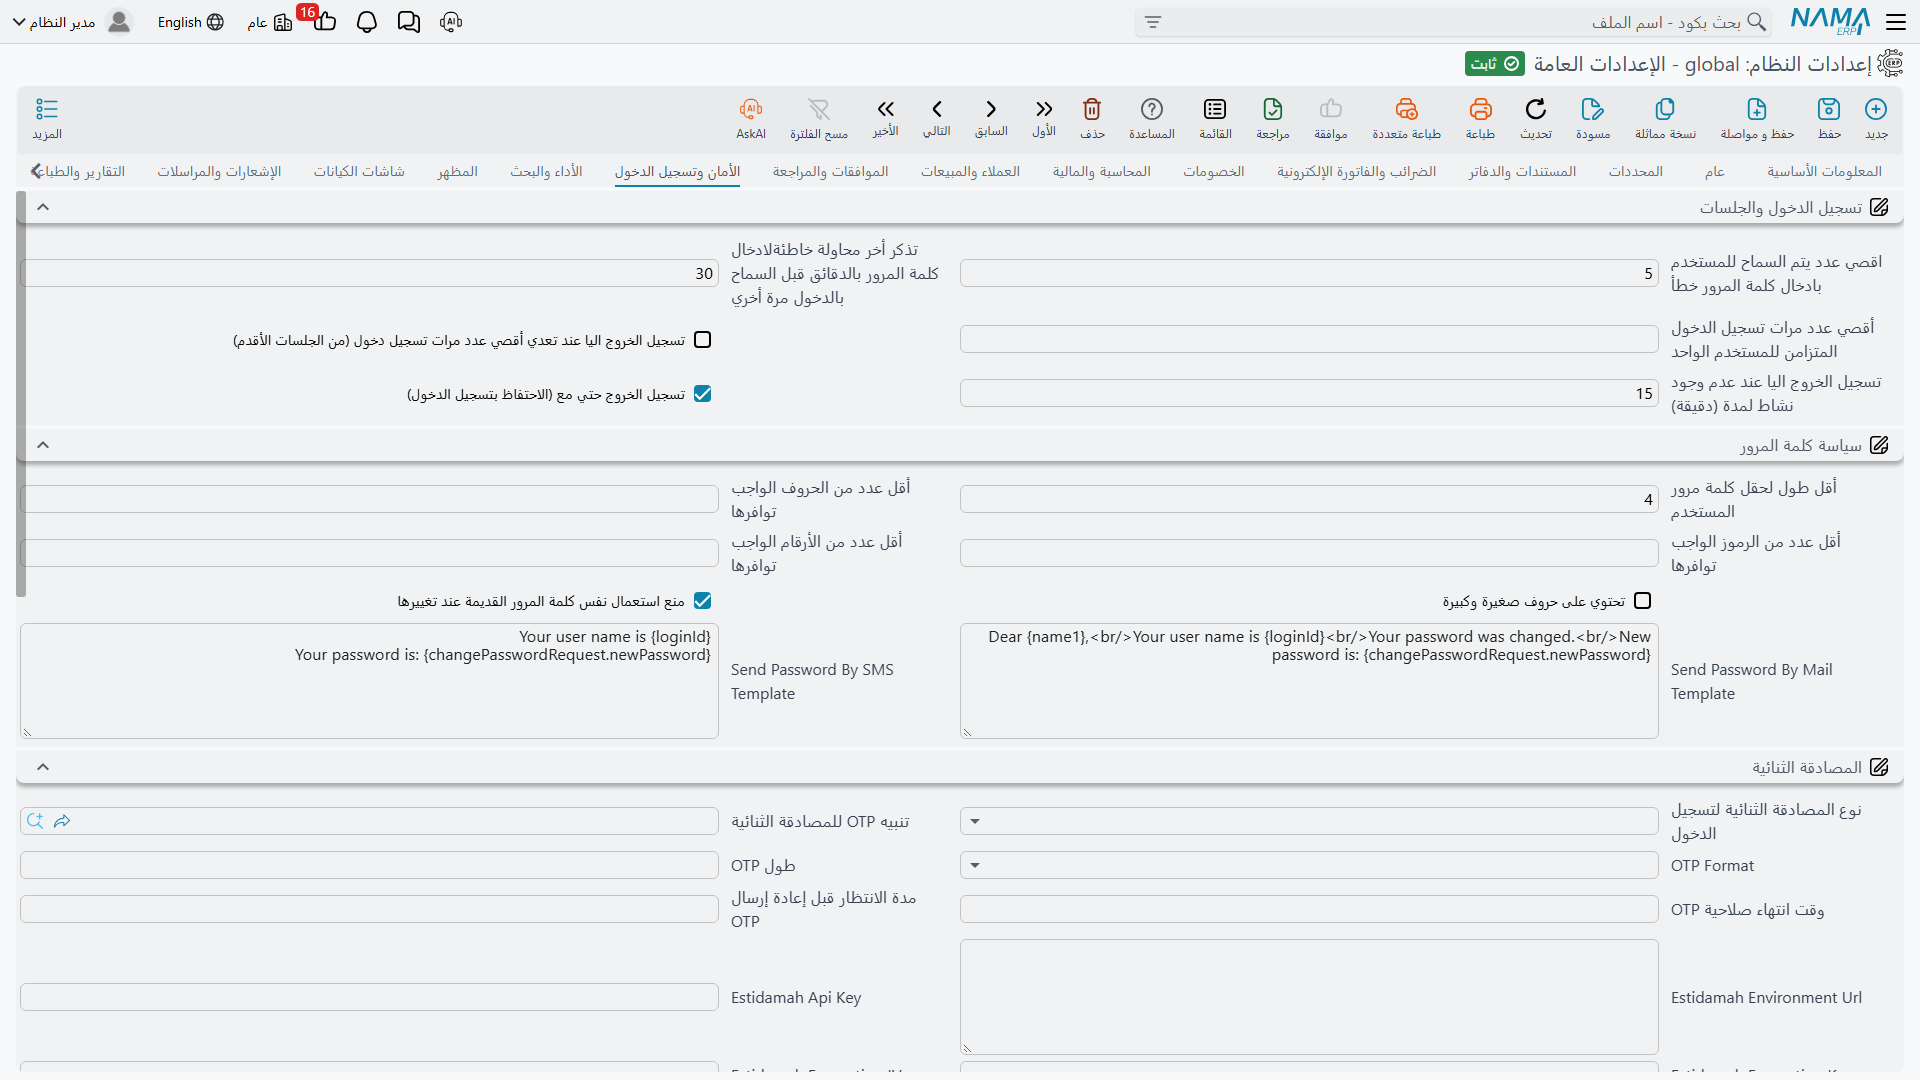Click the search filter options icon

coord(1153,22)
